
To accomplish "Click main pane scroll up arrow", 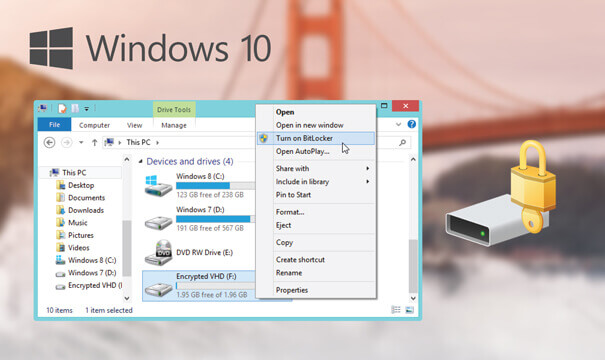I will tap(413, 159).
